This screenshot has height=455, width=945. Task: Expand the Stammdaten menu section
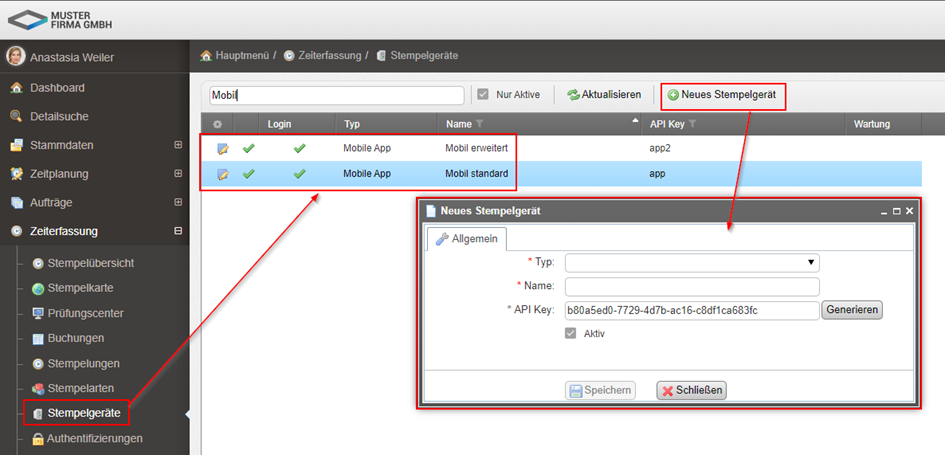click(x=178, y=145)
